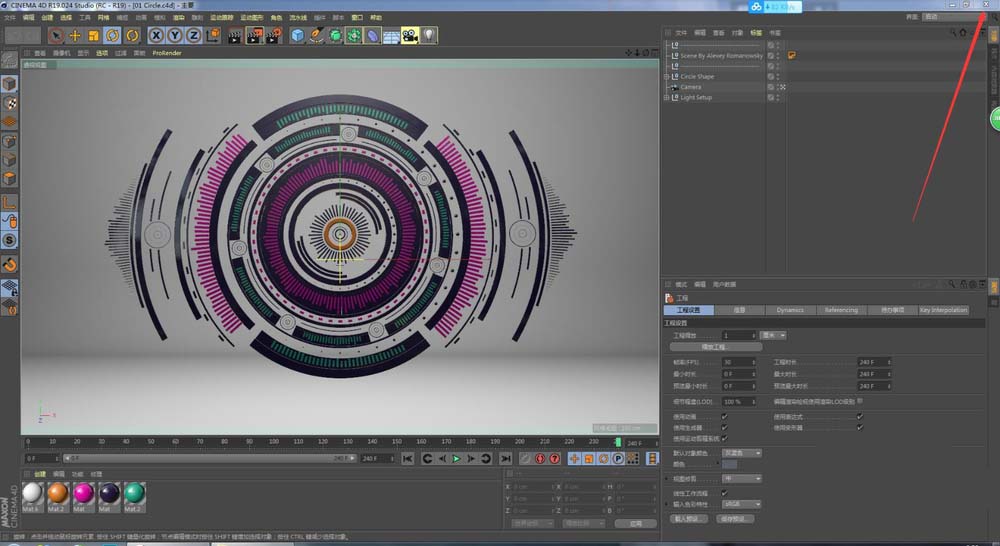The image size is (1000, 546).
Task: Add a Light object from toolbar
Action: (428, 35)
